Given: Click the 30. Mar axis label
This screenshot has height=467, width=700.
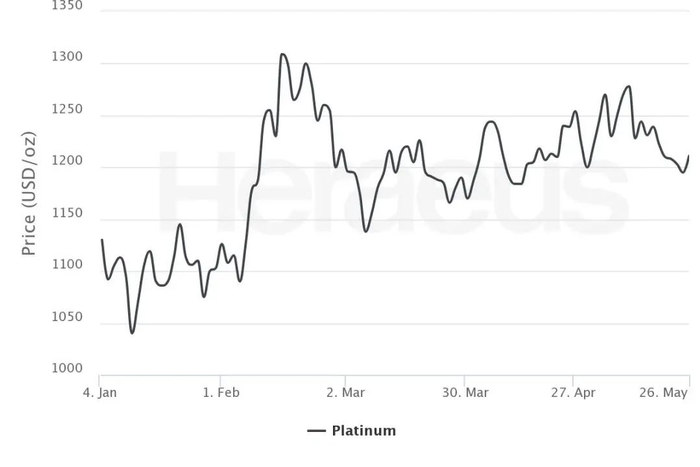Looking at the screenshot, I should point(467,393).
